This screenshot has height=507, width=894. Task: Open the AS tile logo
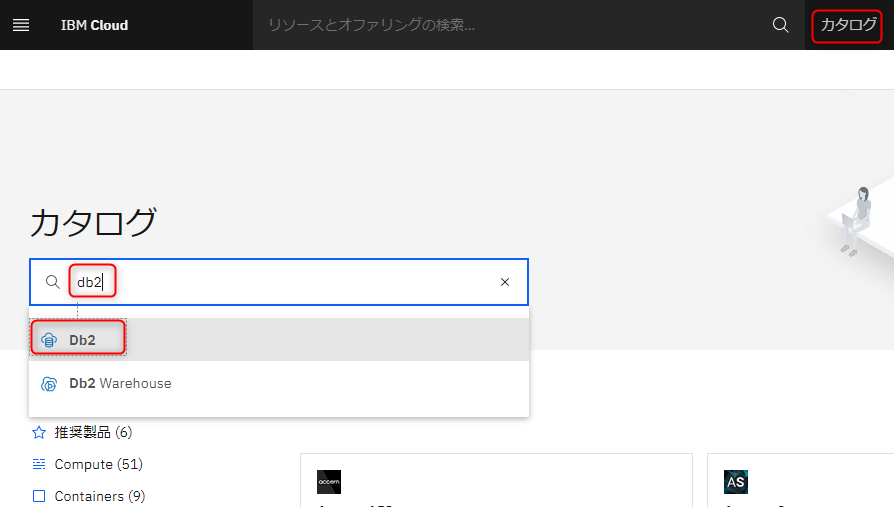[735, 482]
